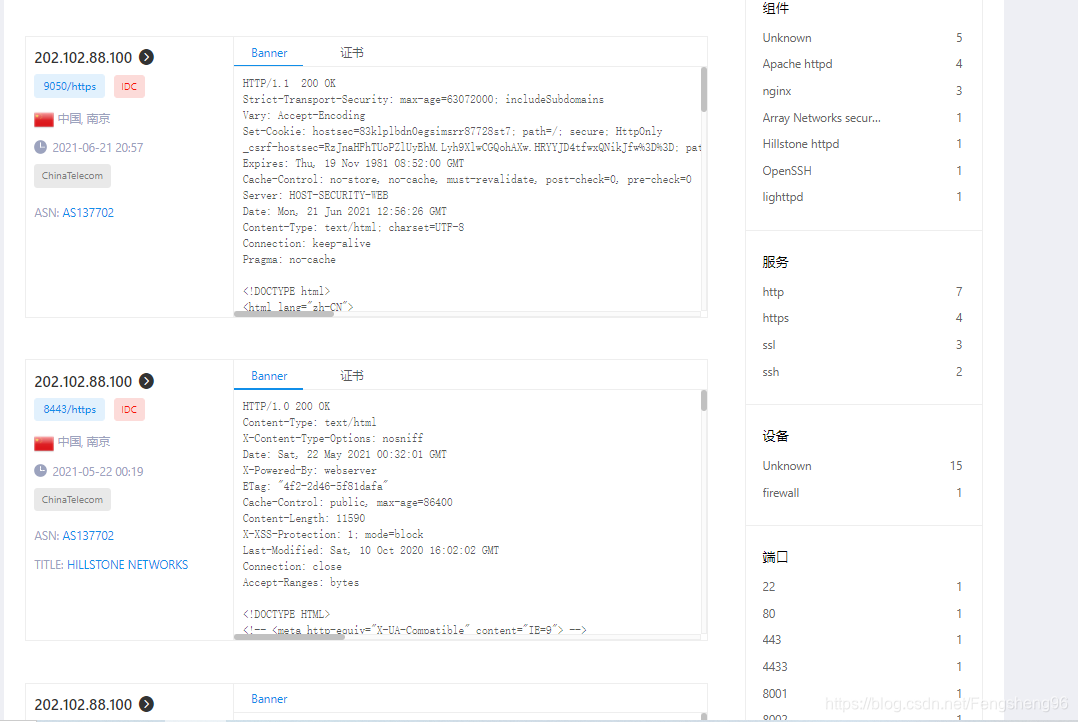Click the IDC tag in the 8443/https card
Viewport: 1078px width, 722px height.
point(129,410)
